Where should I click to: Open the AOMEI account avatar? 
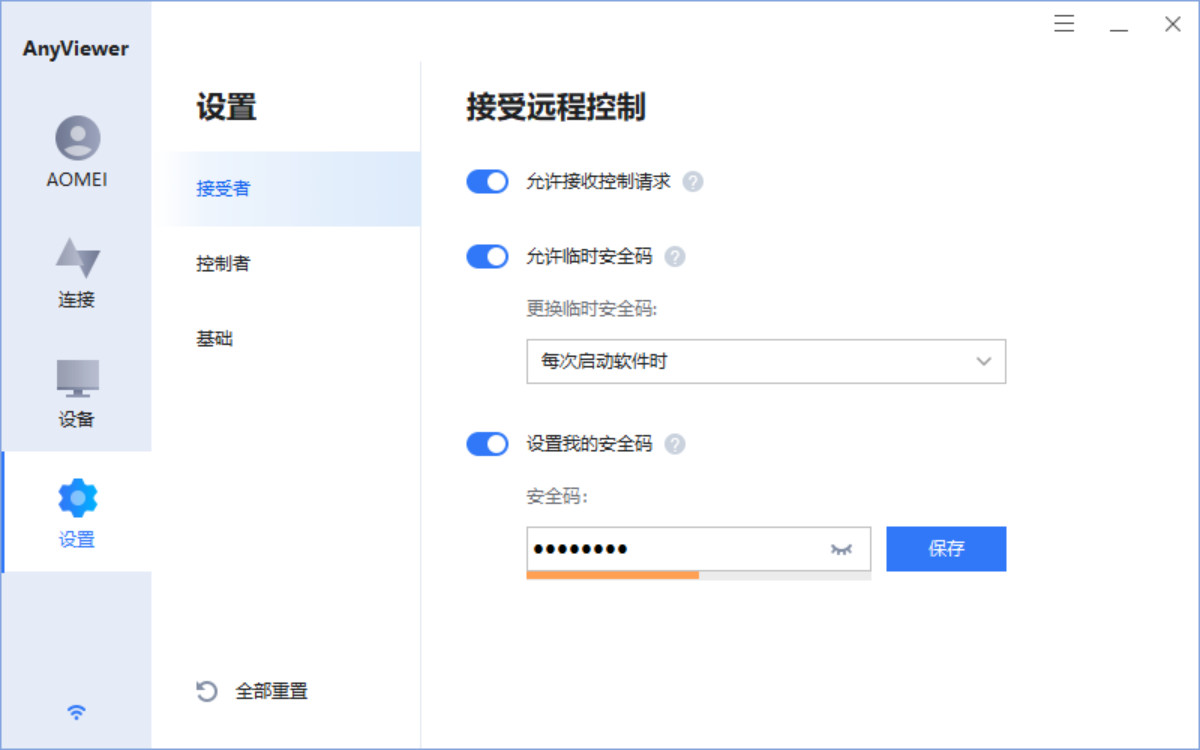(77, 139)
